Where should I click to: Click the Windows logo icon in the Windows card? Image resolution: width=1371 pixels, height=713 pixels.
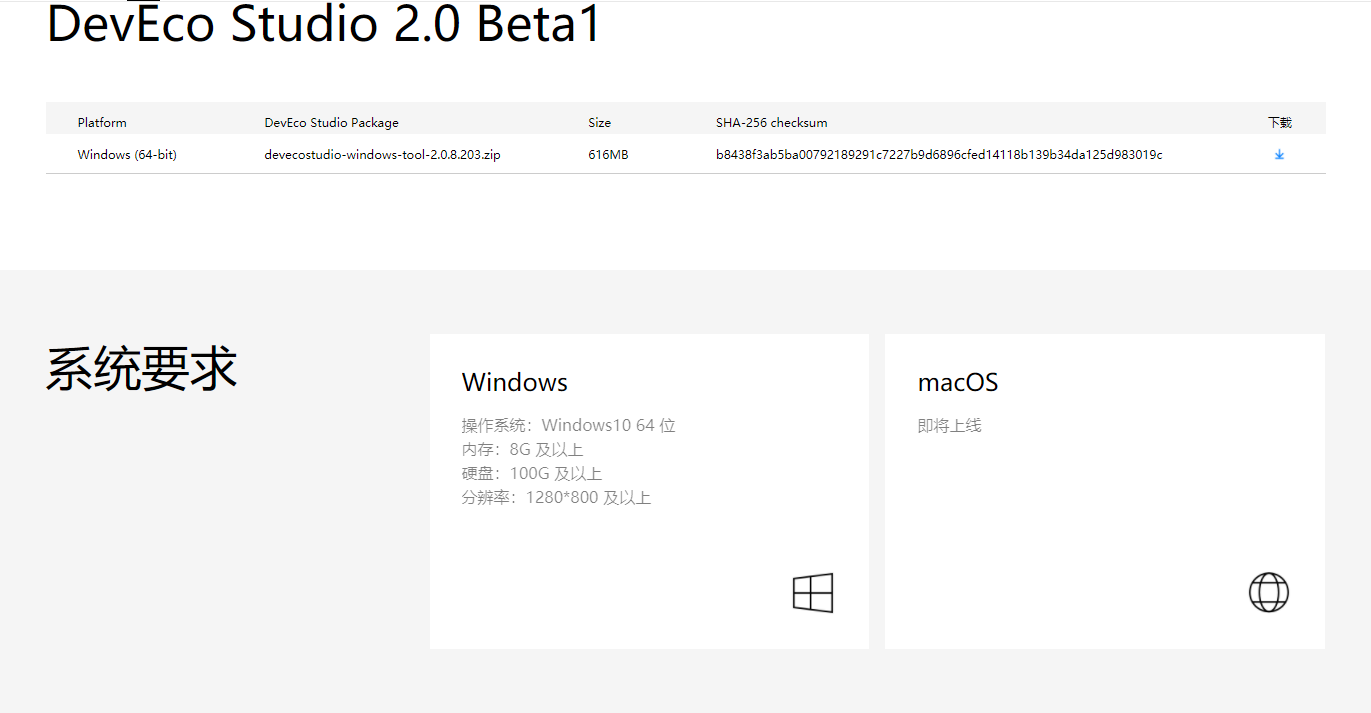812,593
